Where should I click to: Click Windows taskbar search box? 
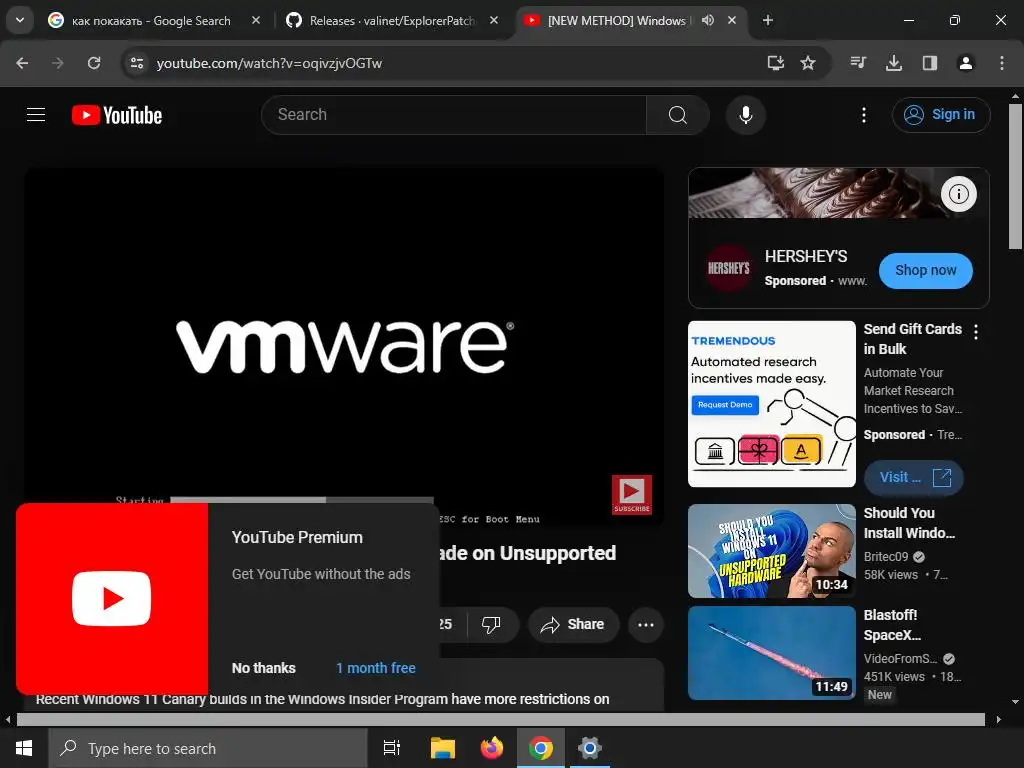tap(208, 748)
